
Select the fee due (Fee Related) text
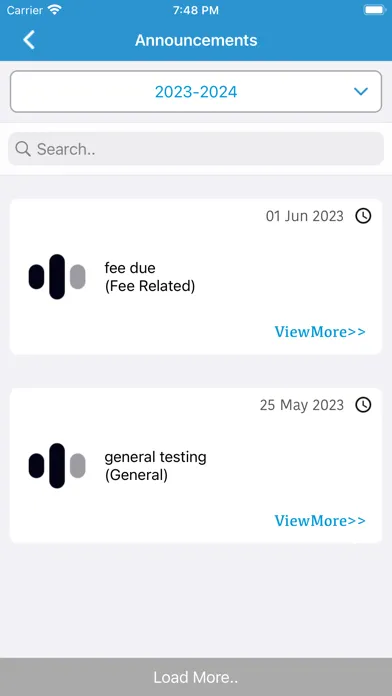(150, 277)
